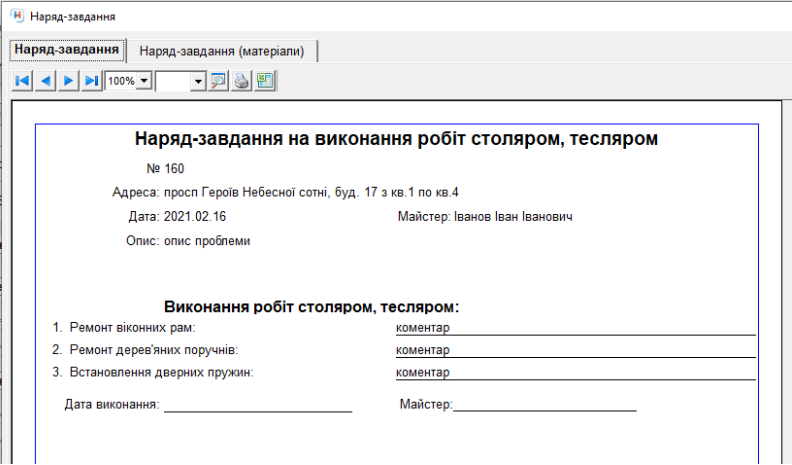Screen dimensions: 792x465
Task: Click the Дата виконання blank line
Action: [x=258, y=405]
